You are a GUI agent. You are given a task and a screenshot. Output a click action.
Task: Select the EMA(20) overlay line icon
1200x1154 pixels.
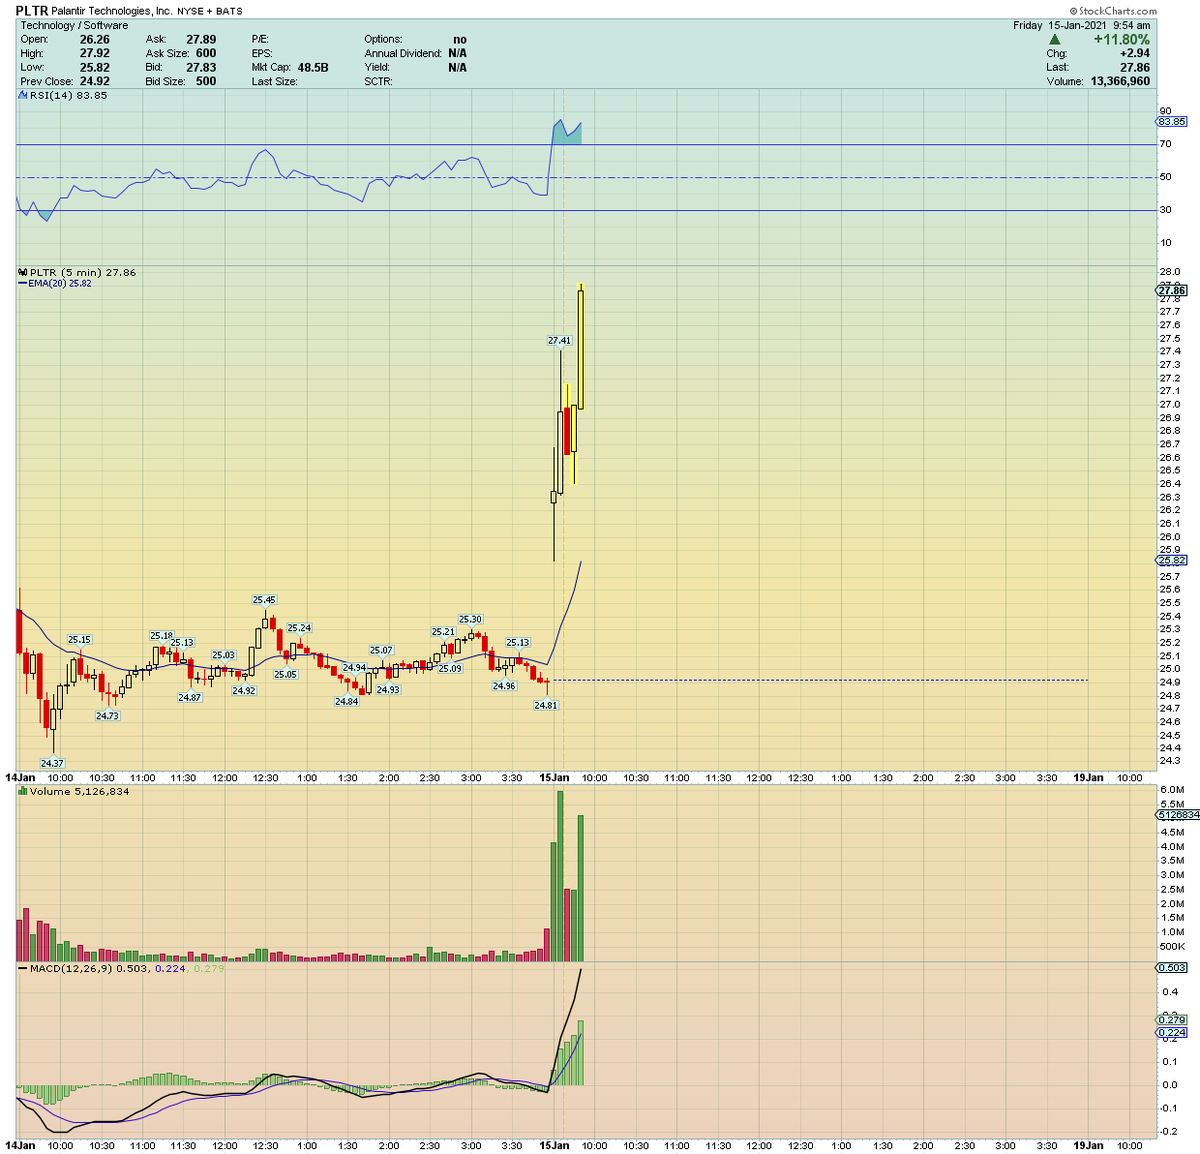[22, 283]
